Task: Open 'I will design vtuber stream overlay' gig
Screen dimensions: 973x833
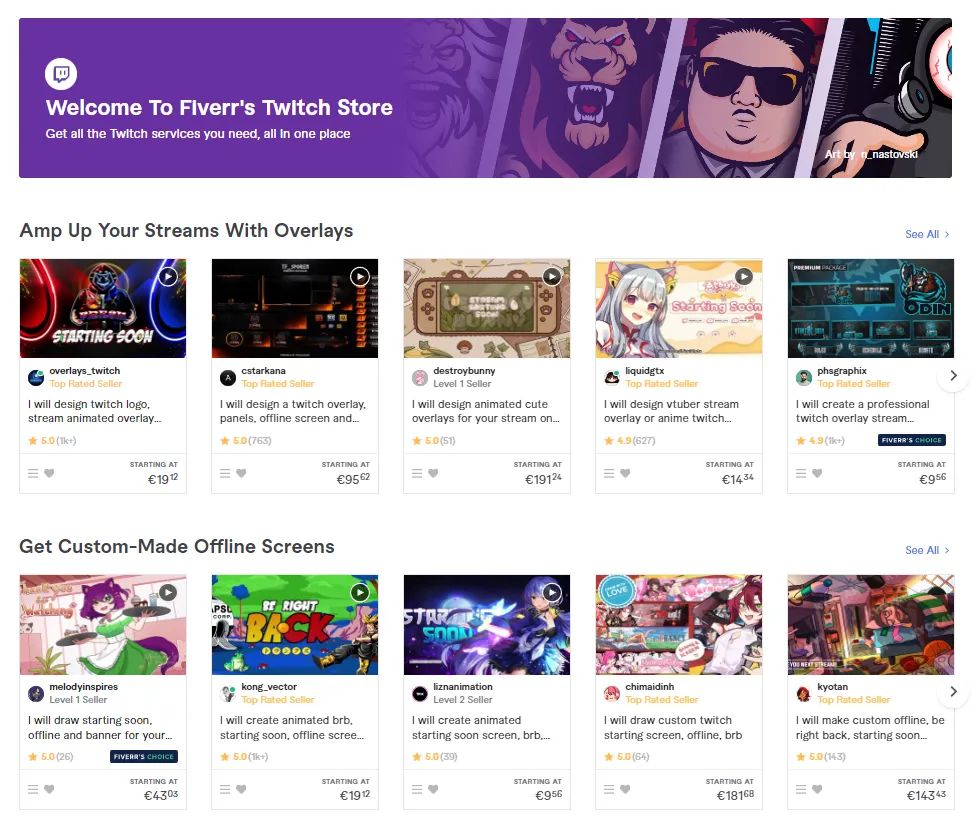Action: pos(671,411)
